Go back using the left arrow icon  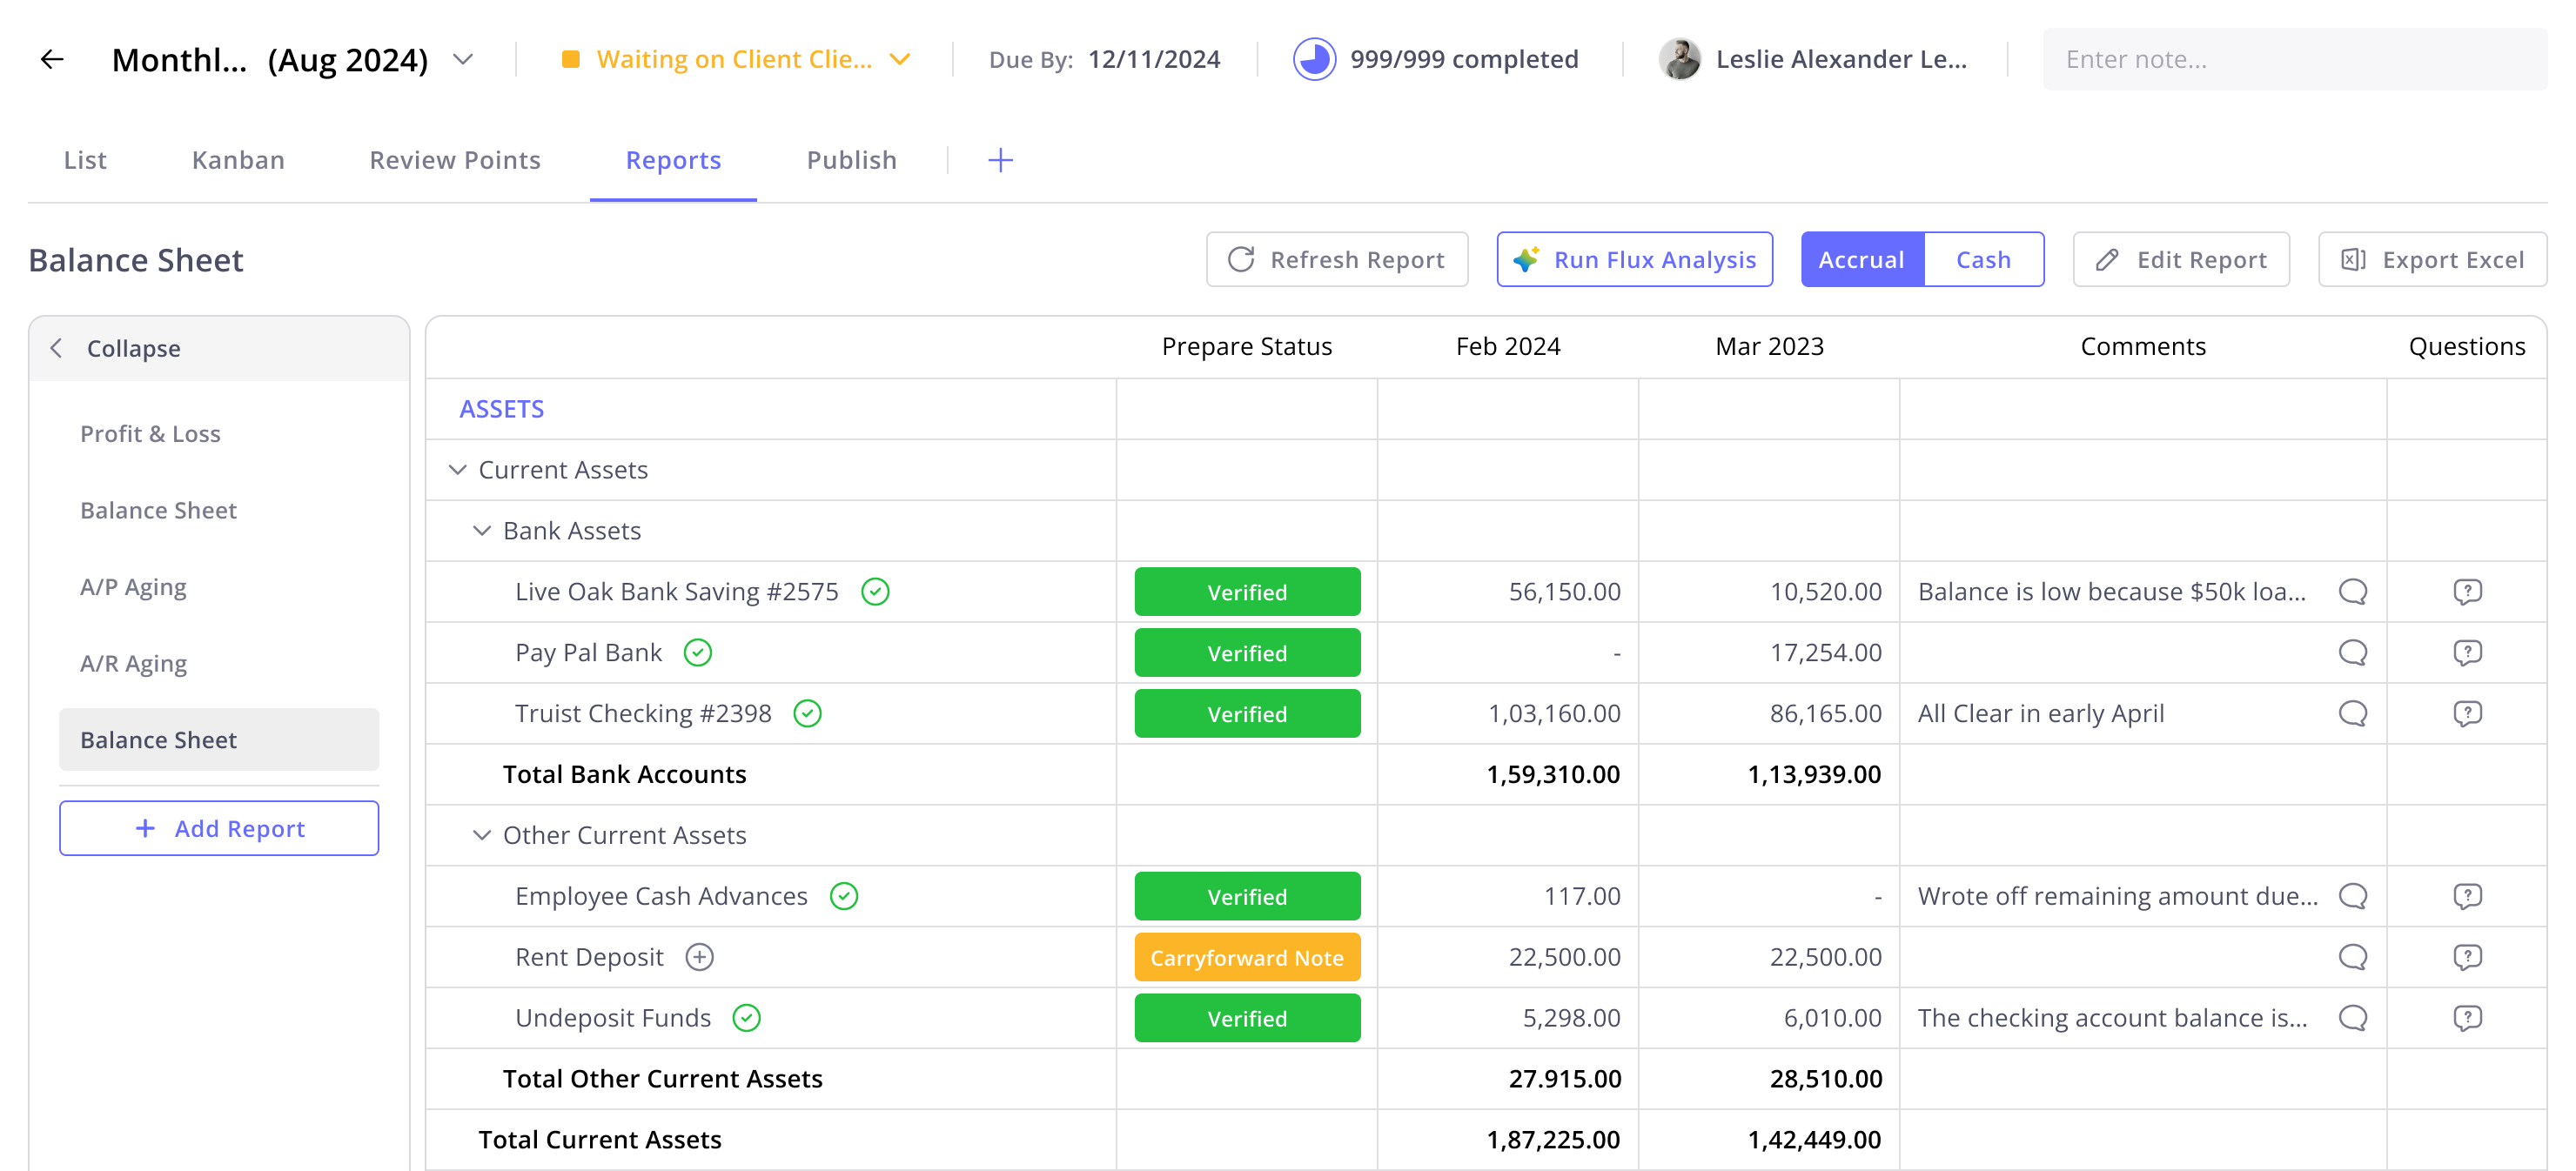pyautogui.click(x=52, y=59)
